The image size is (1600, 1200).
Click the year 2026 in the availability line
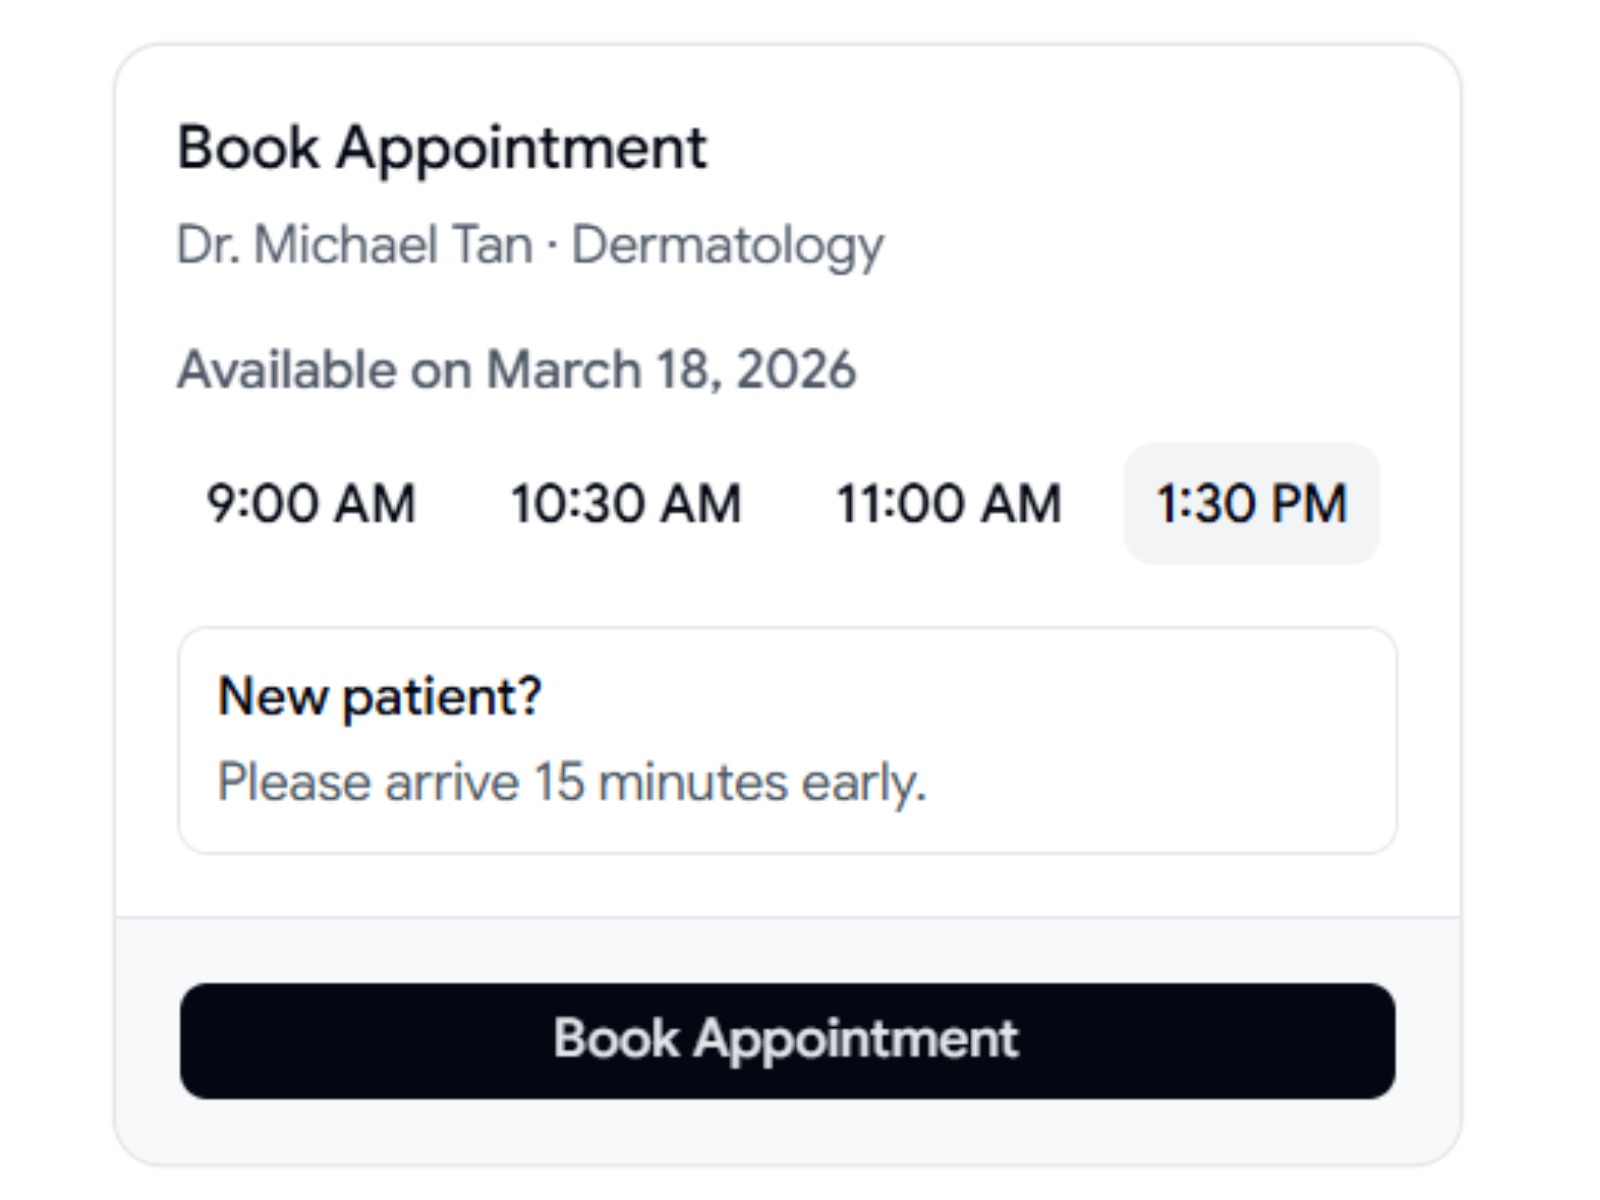(x=797, y=370)
